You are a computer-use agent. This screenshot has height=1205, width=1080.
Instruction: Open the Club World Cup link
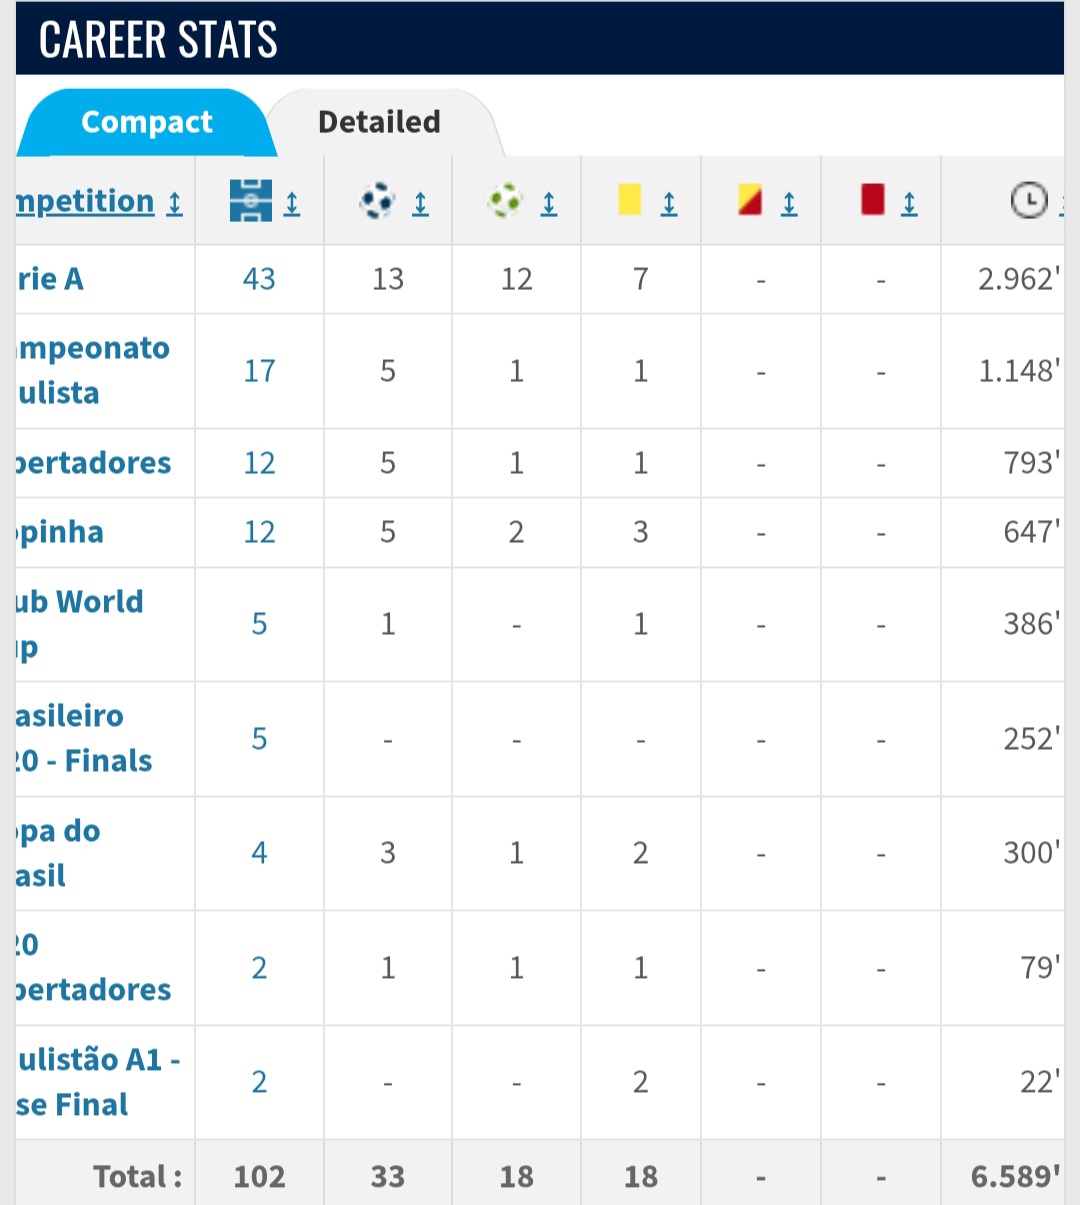pyautogui.click(x=80, y=625)
